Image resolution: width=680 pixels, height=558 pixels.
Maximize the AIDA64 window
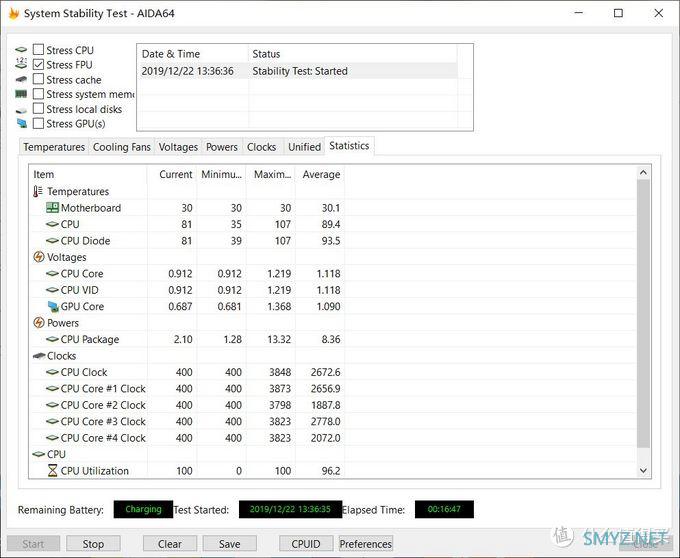618,13
